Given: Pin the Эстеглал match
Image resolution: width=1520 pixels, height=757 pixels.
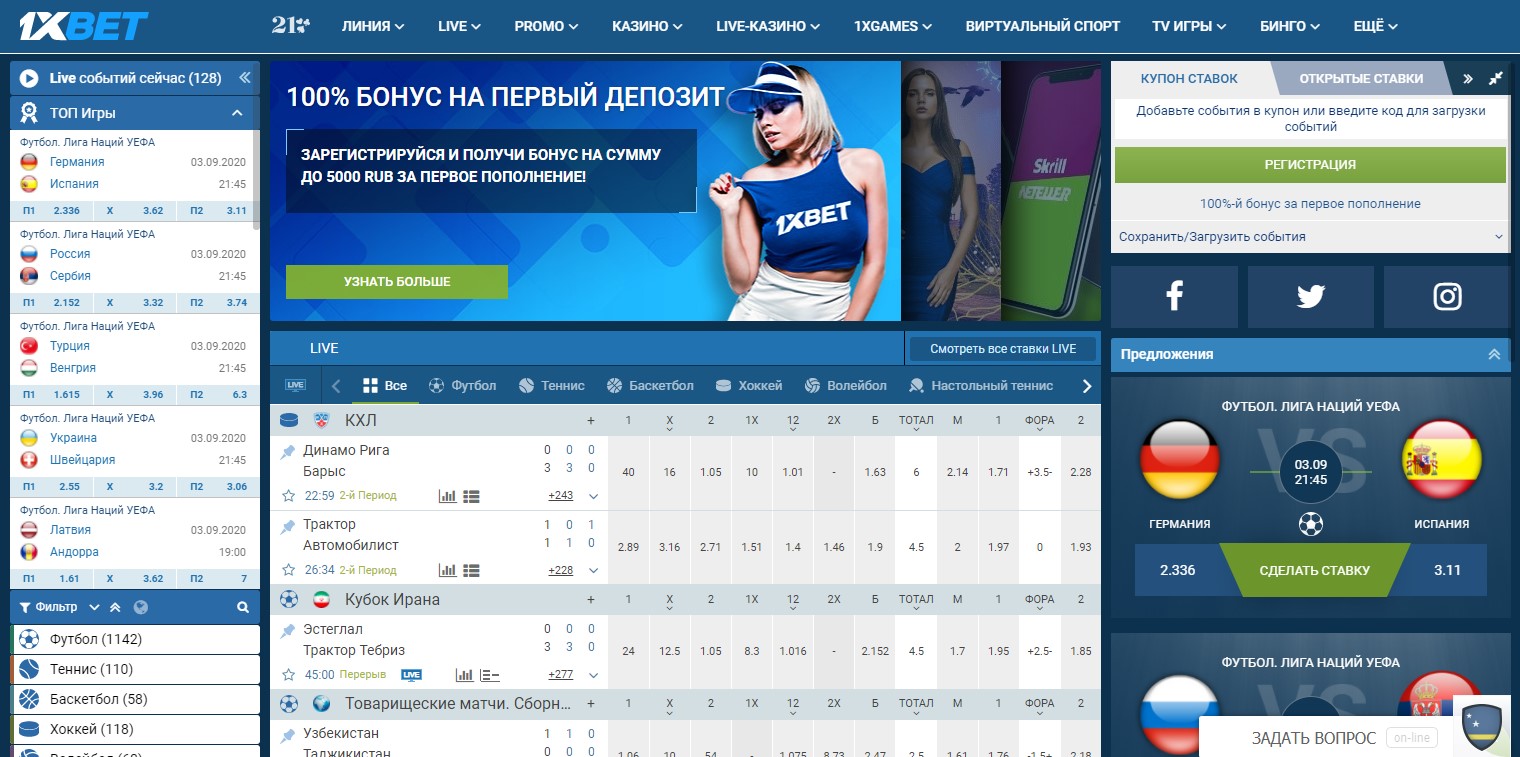Looking at the screenshot, I should pos(288,630).
